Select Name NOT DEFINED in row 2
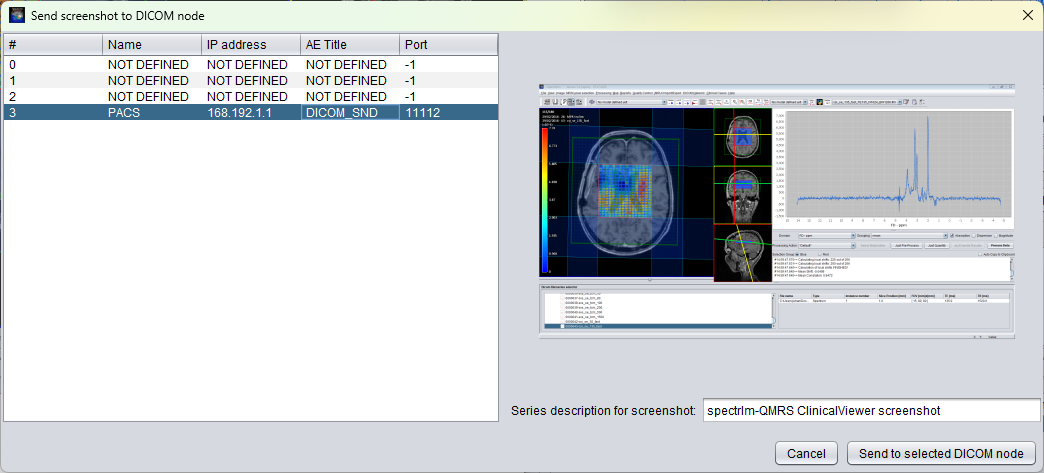 point(152,97)
